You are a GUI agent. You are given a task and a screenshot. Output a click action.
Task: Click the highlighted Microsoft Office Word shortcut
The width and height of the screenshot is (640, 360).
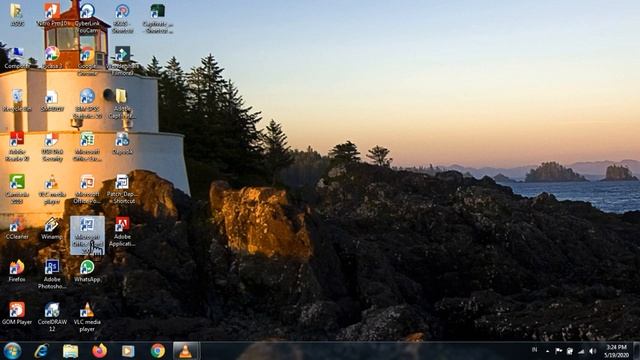[x=87, y=236]
